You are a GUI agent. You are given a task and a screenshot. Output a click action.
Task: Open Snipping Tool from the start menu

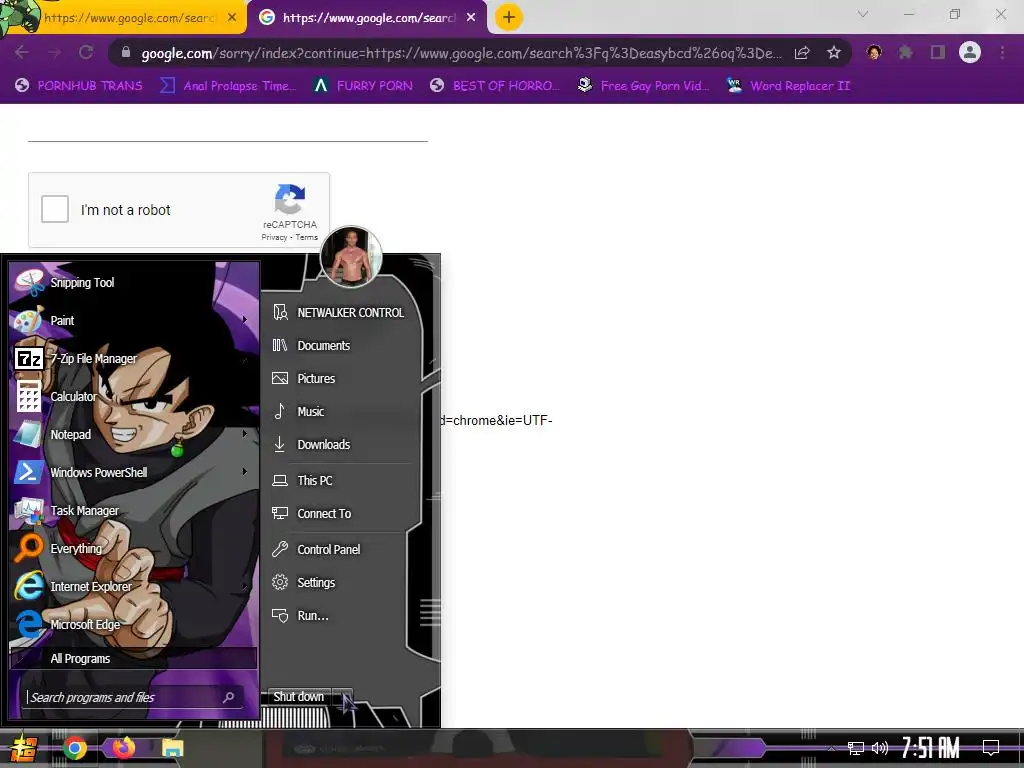(134, 282)
